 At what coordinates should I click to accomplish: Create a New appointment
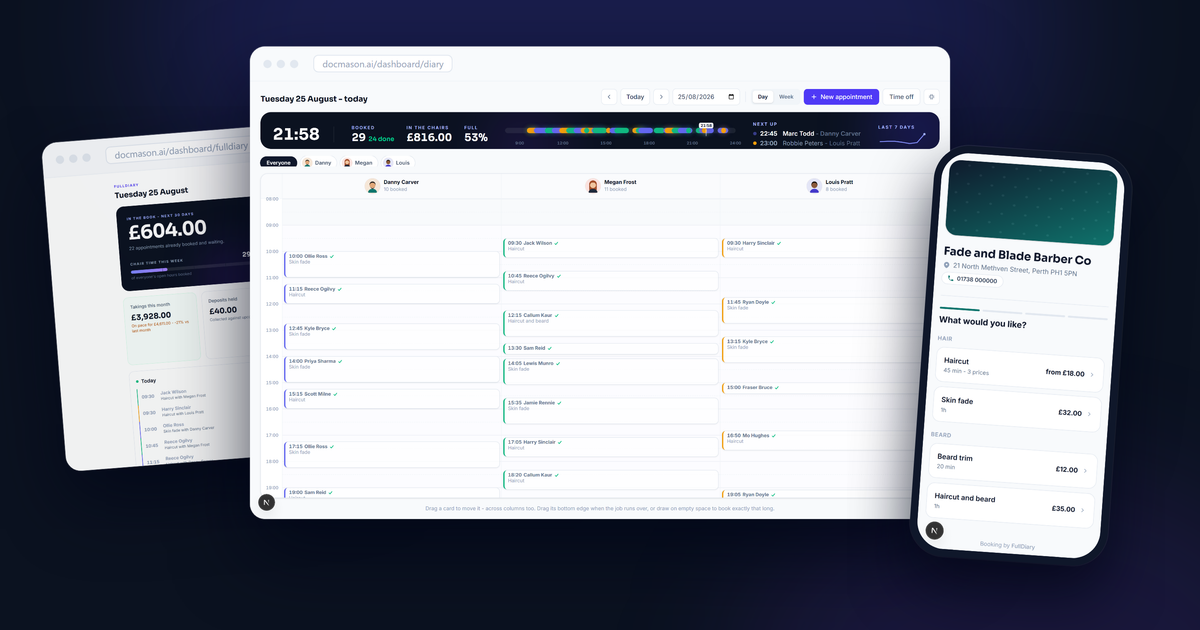tap(841, 97)
